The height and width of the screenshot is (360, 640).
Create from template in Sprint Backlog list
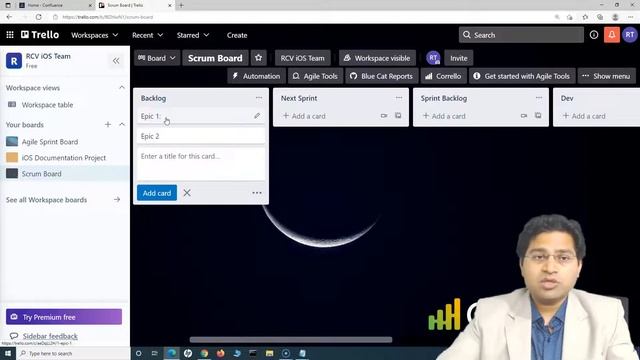pyautogui.click(x=538, y=116)
